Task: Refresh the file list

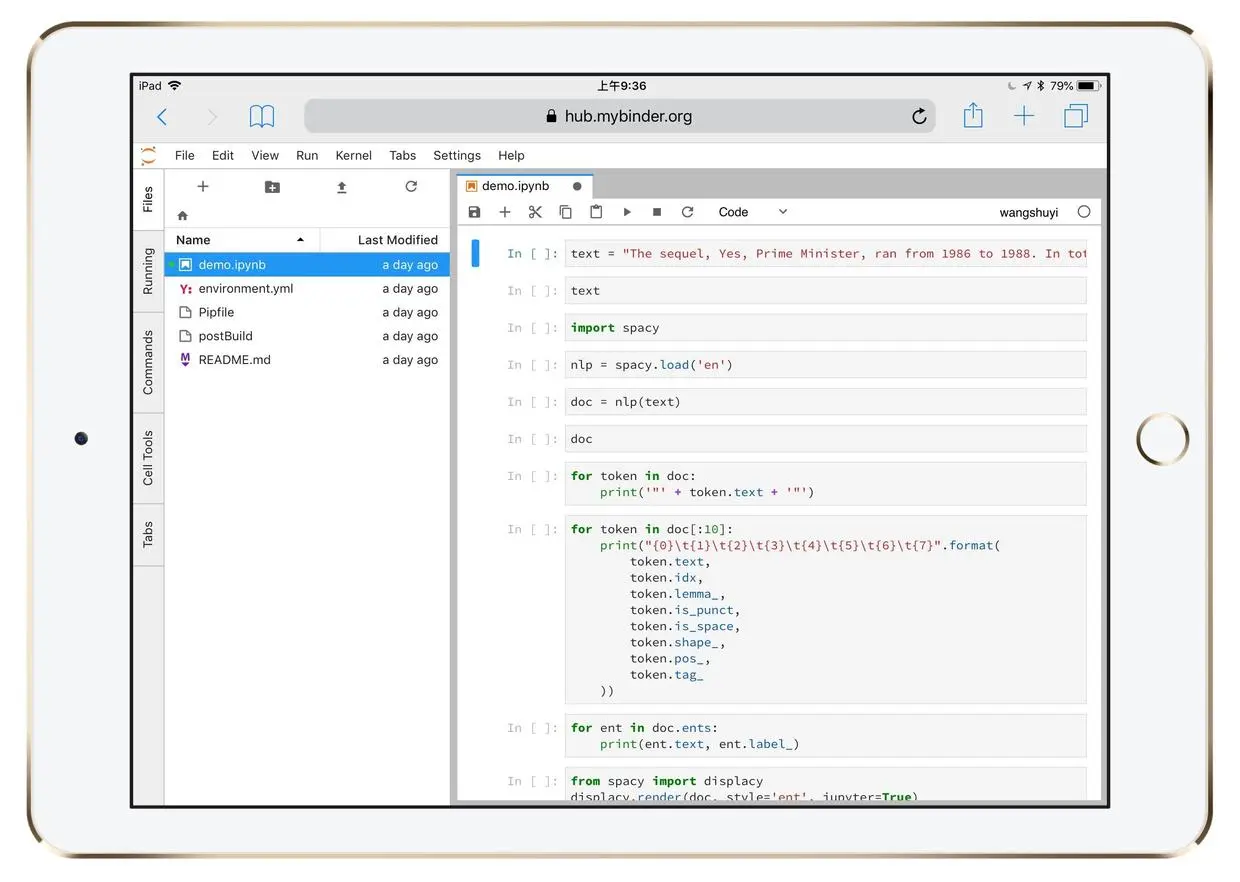Action: (x=411, y=187)
